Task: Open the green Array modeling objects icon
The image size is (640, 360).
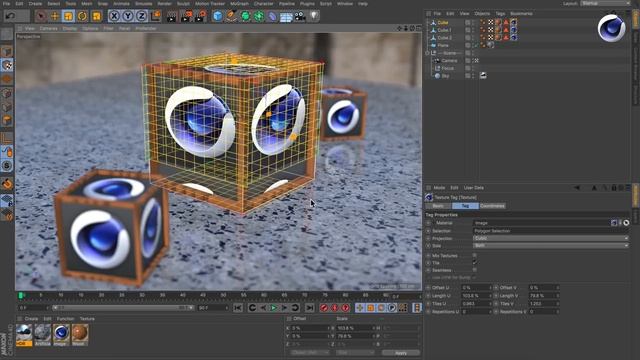Action: point(259,16)
